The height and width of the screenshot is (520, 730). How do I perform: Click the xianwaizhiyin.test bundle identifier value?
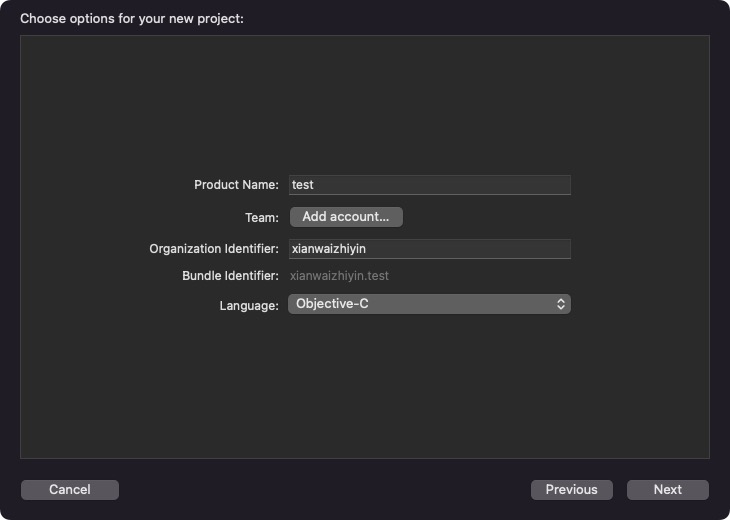click(x=339, y=275)
